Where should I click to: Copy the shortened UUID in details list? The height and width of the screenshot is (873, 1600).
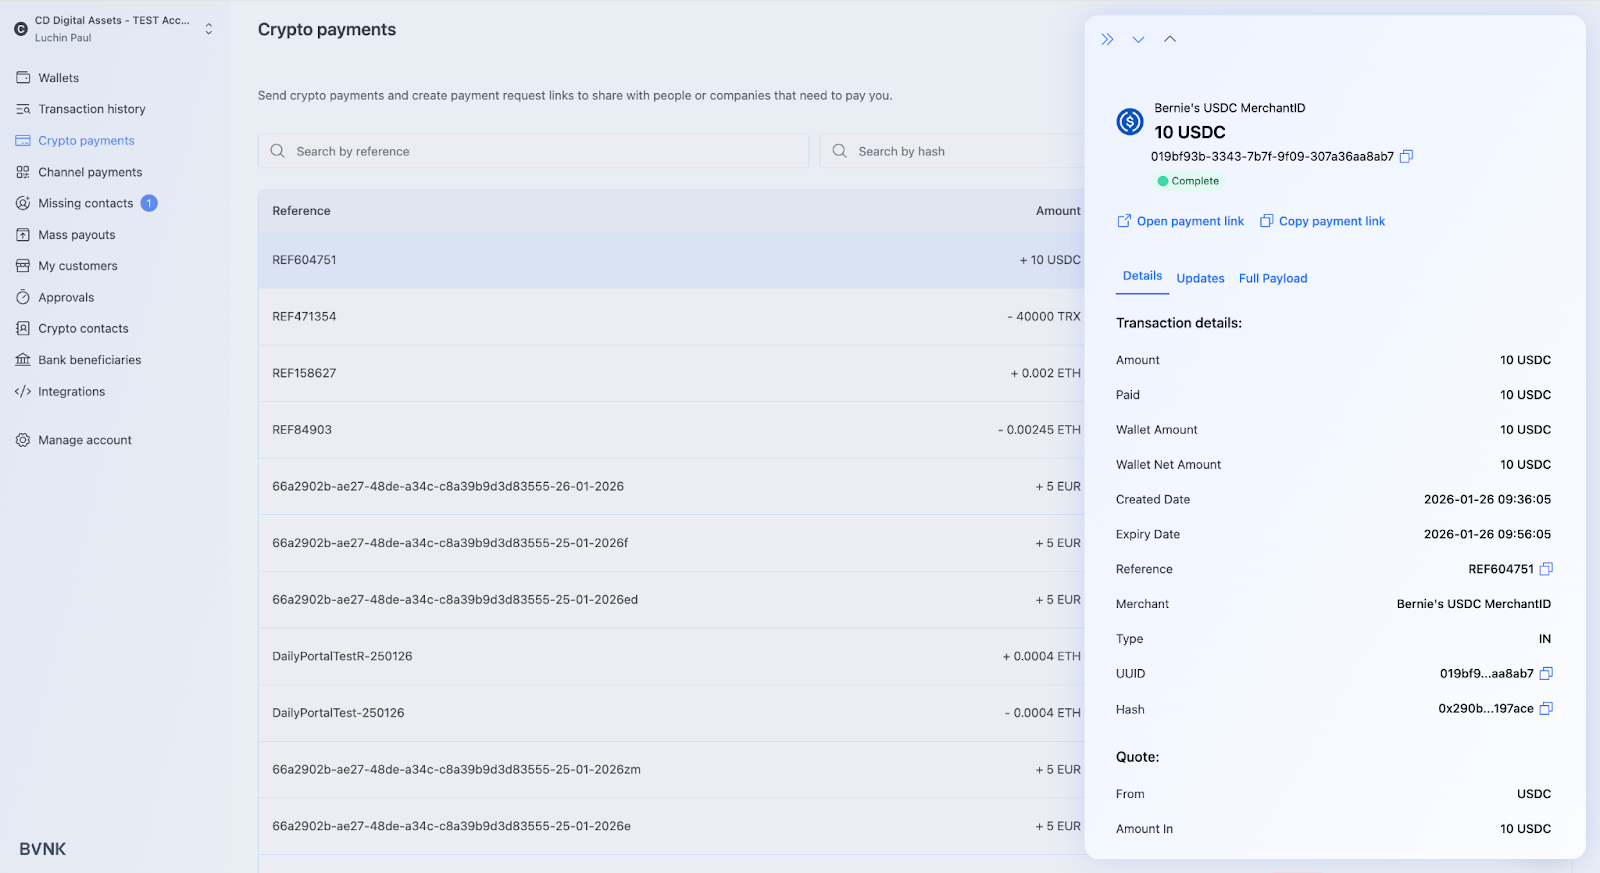click(1546, 674)
